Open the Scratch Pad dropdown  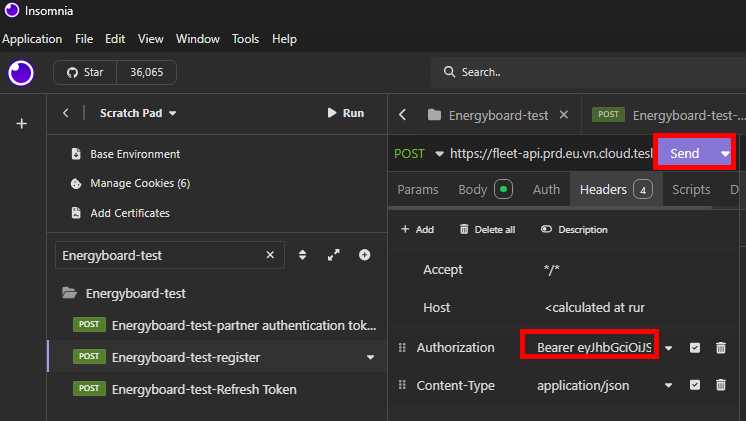pyautogui.click(x=138, y=113)
